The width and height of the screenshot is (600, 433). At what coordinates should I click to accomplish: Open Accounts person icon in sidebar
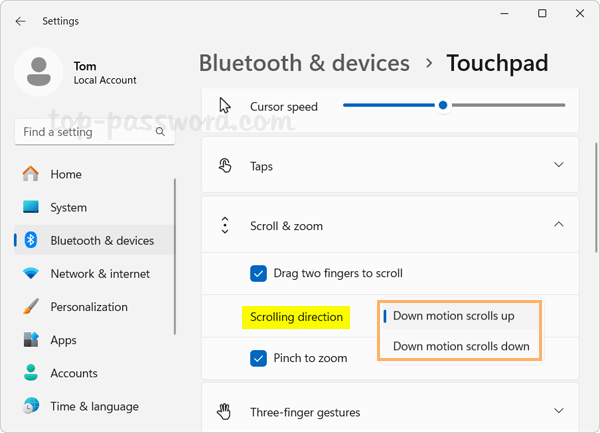31,373
